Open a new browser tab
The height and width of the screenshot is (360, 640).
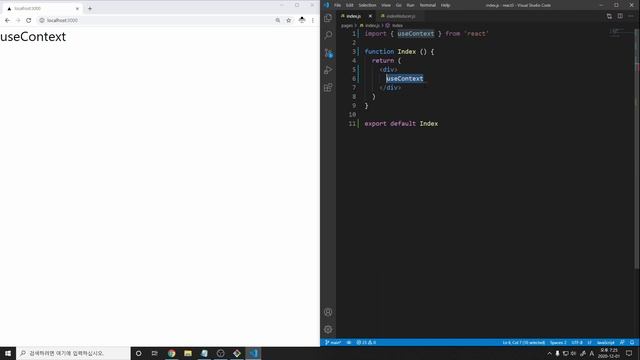[x=90, y=8]
